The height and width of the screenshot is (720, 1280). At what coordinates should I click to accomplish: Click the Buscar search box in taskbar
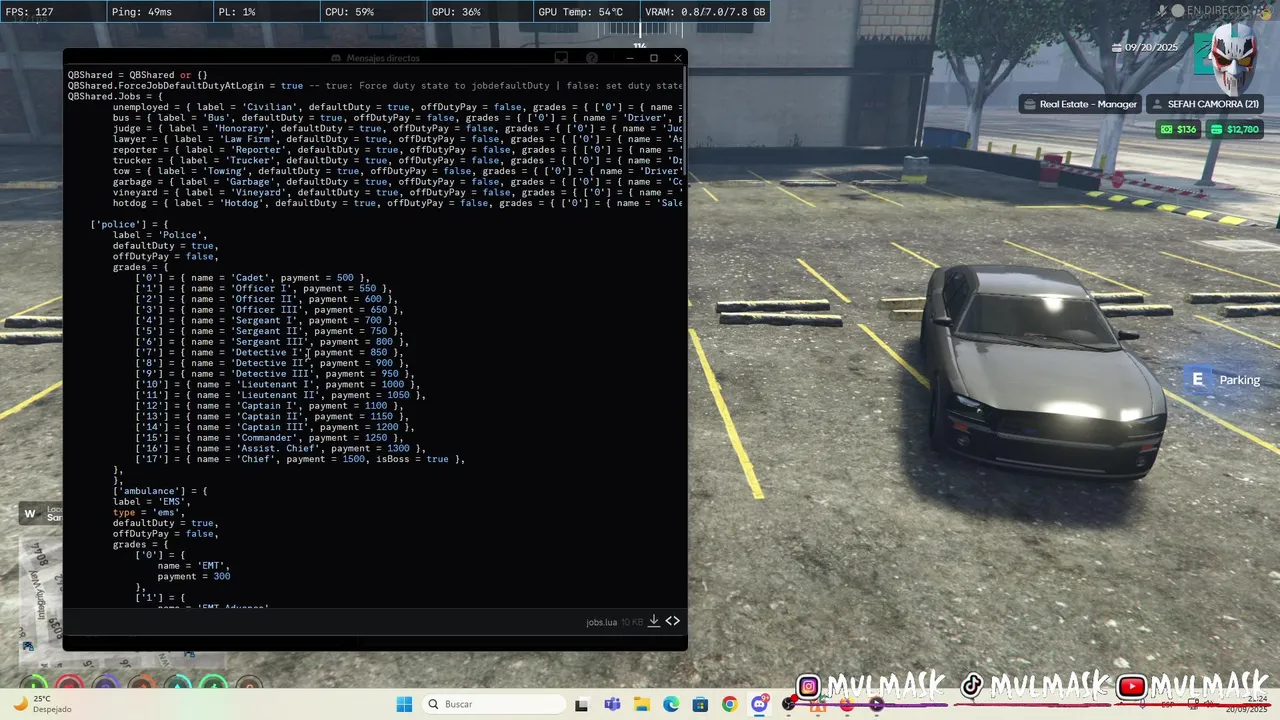[495, 704]
